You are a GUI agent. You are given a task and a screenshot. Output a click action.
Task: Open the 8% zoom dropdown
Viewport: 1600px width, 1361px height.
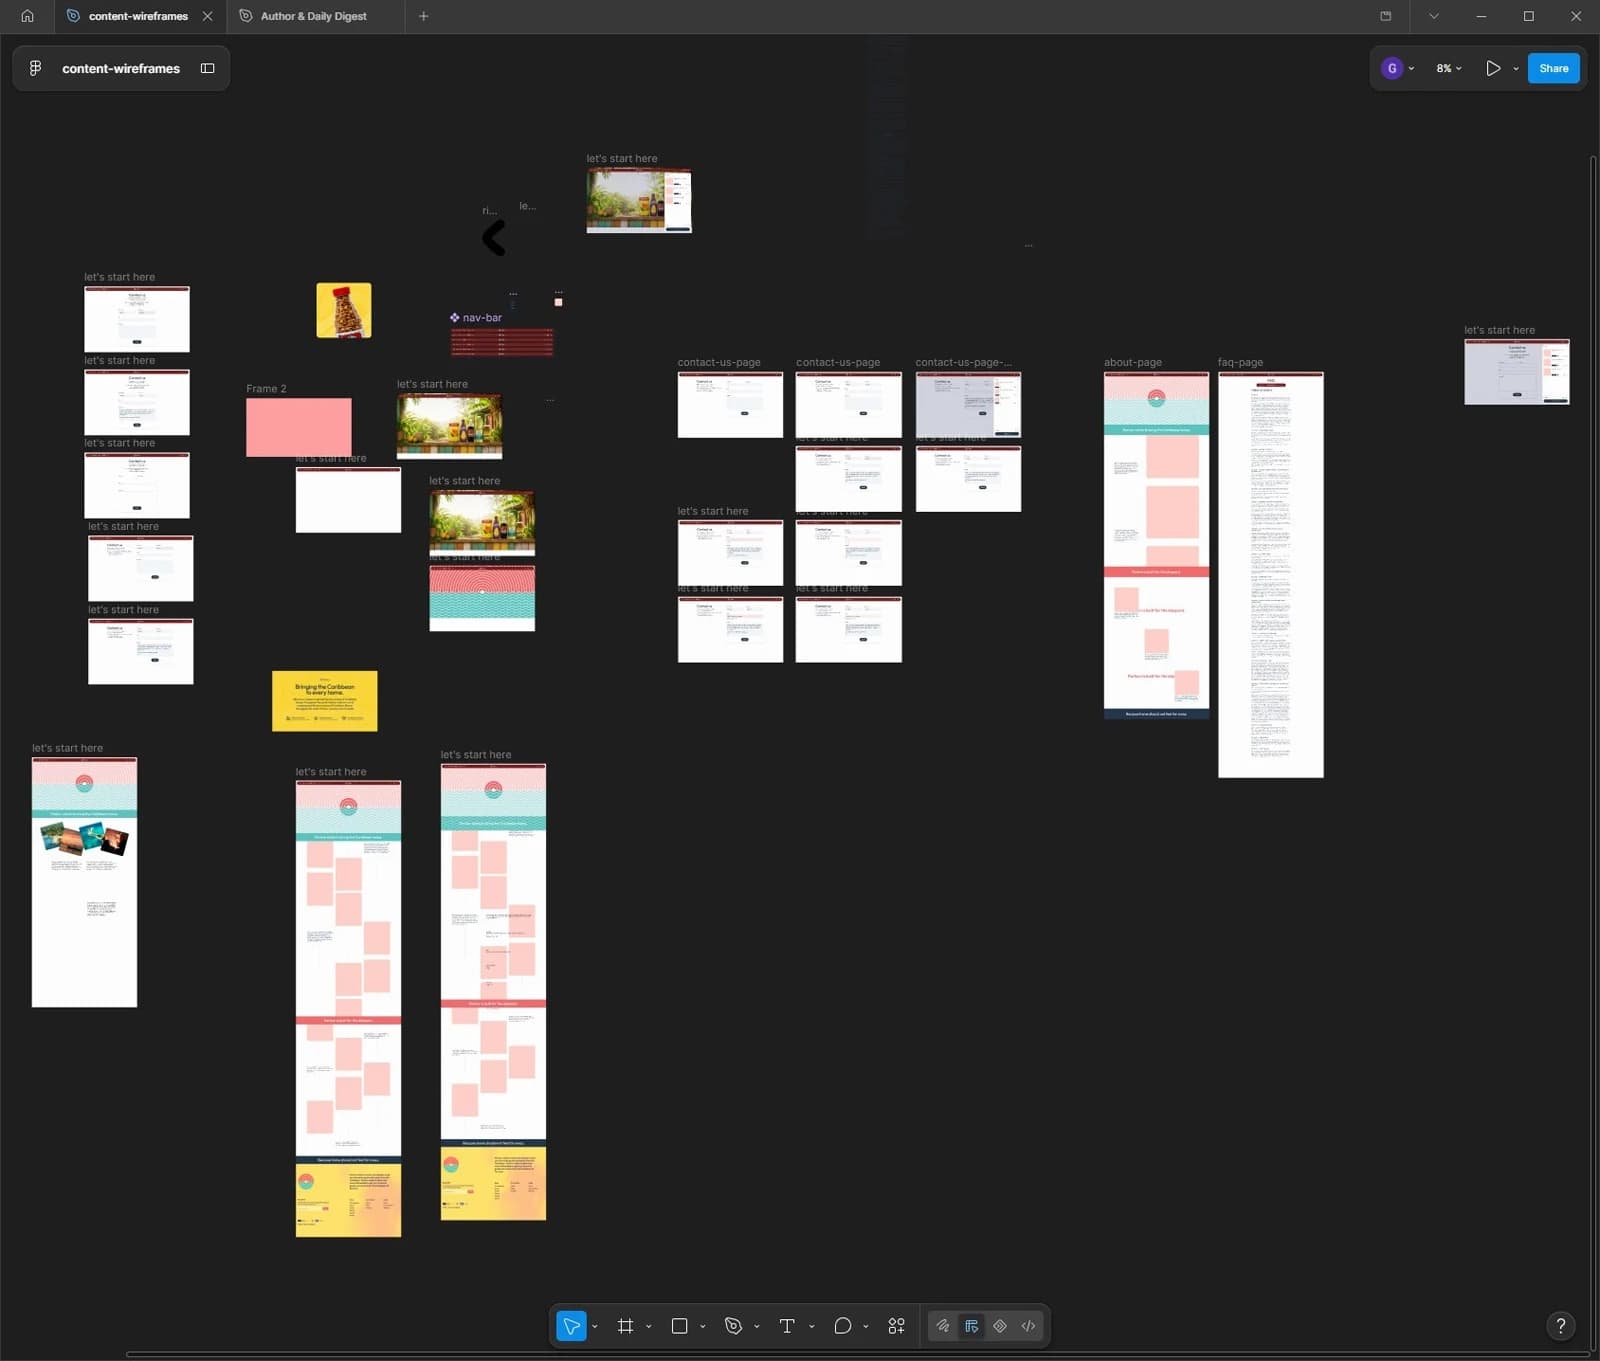(x=1449, y=68)
